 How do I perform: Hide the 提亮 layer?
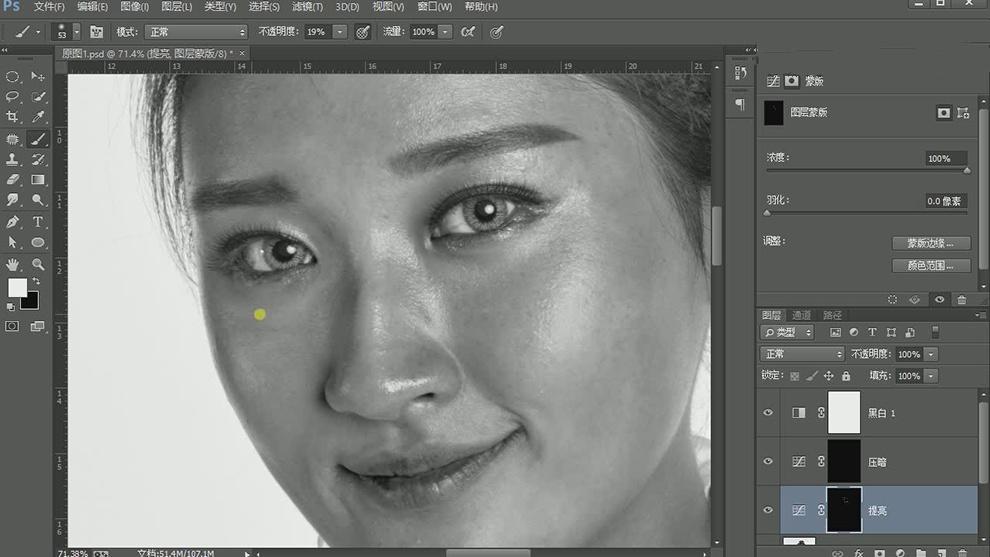coord(768,510)
